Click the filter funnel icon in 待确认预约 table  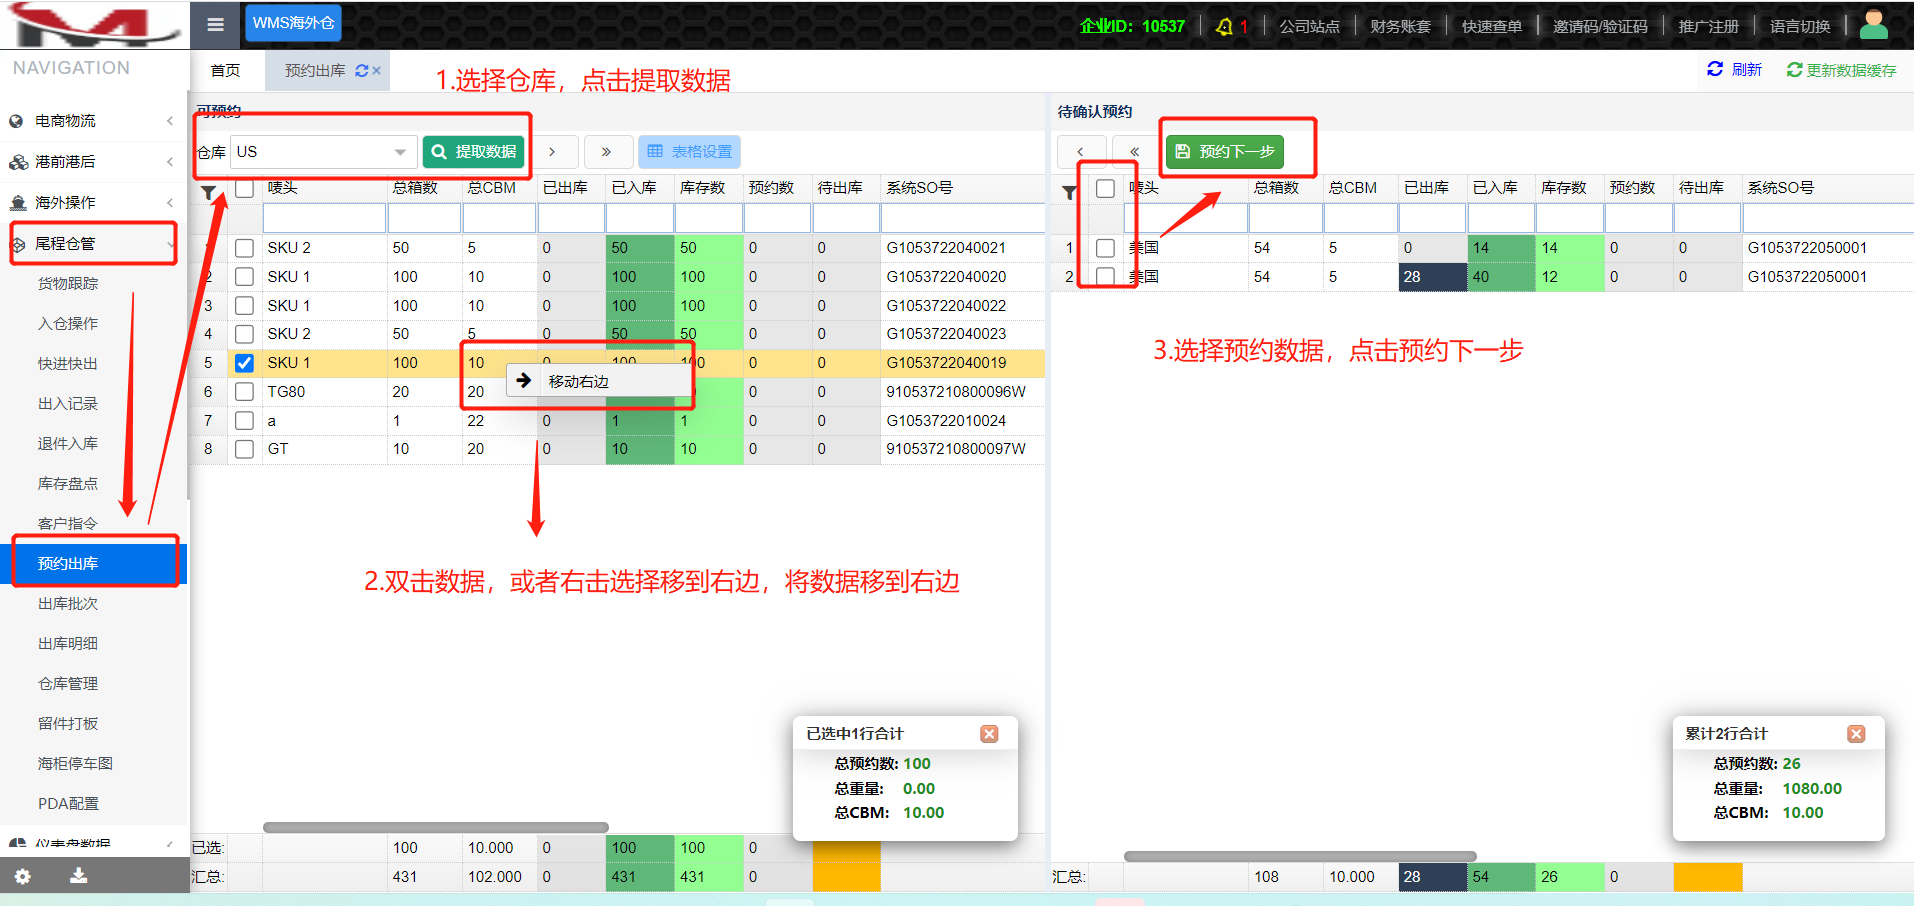1069,193
